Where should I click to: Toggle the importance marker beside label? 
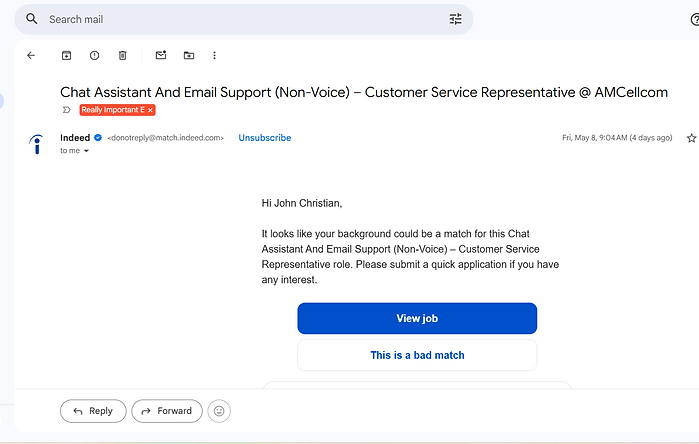point(67,110)
